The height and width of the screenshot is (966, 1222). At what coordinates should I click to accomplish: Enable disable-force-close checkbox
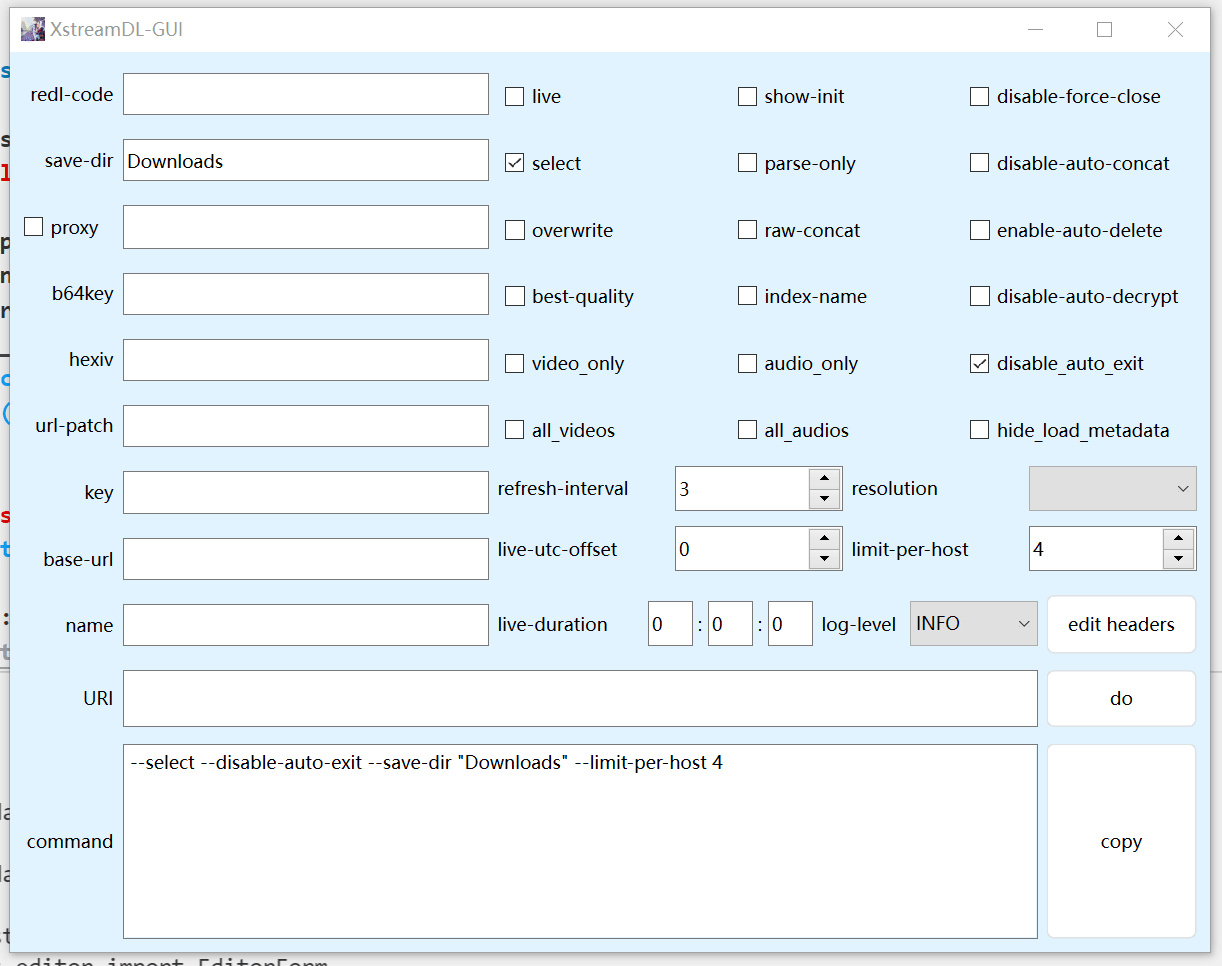click(x=979, y=97)
